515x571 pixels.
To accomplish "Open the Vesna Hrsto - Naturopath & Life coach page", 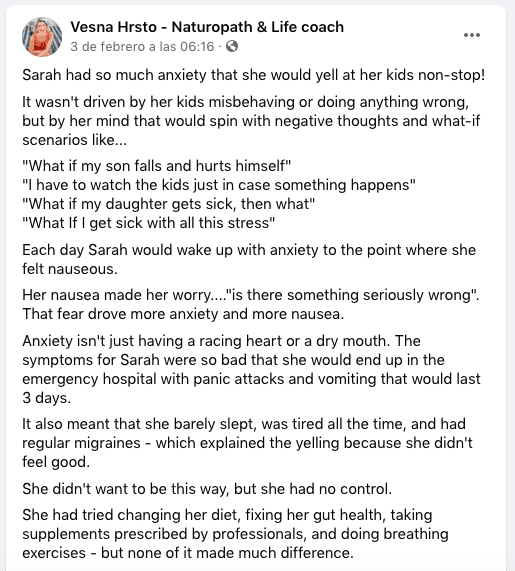I will (x=207, y=27).
